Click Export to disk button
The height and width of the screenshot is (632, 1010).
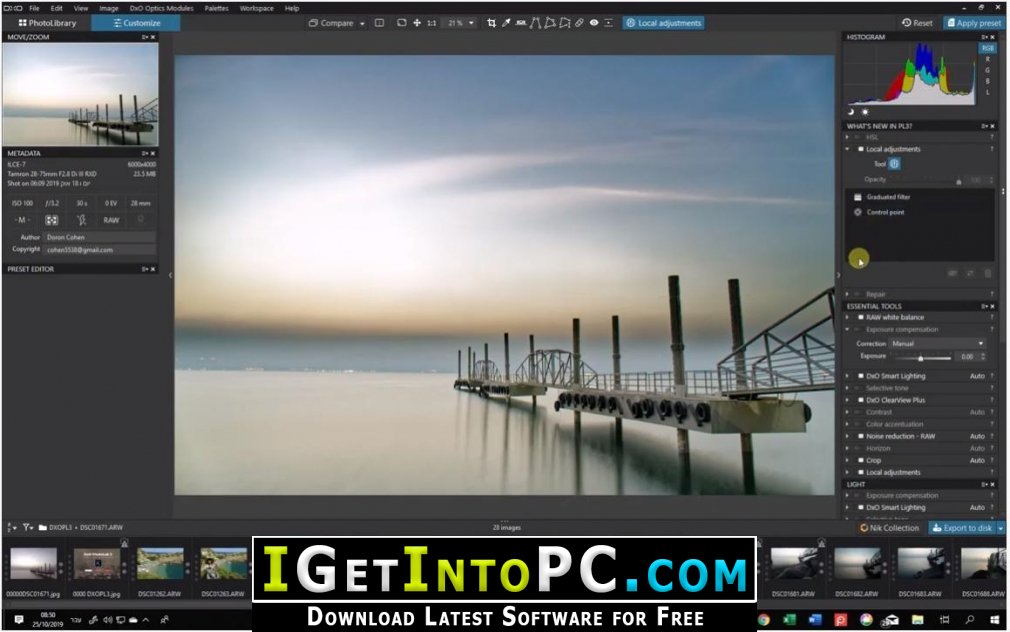pos(961,528)
